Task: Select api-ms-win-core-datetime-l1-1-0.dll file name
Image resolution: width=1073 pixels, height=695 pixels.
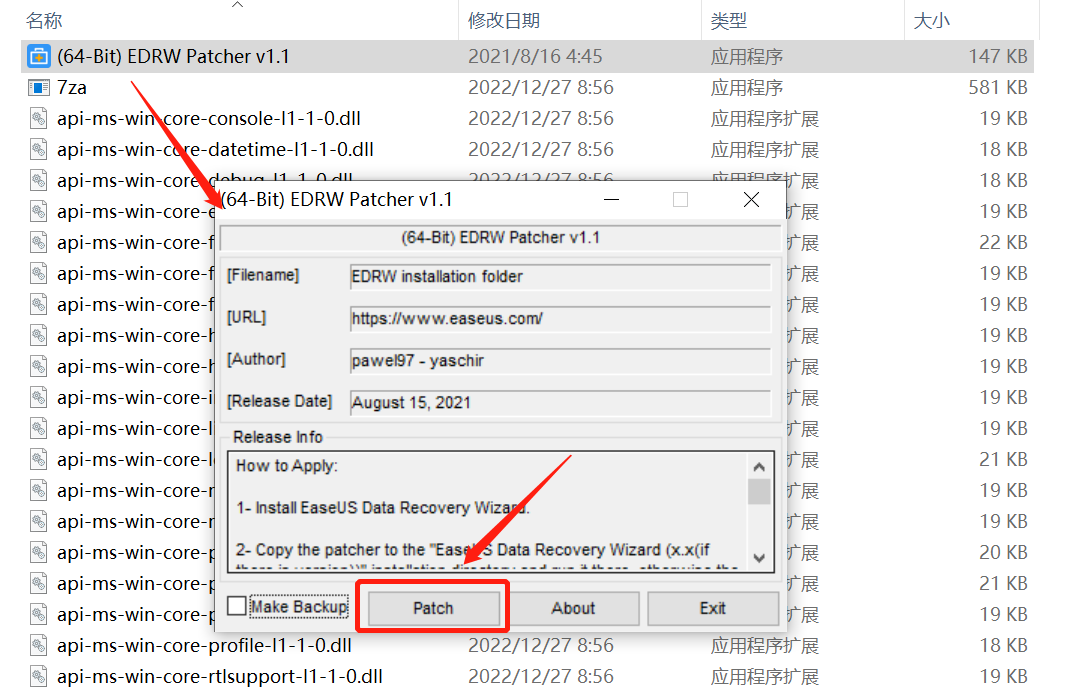Action: point(216,149)
